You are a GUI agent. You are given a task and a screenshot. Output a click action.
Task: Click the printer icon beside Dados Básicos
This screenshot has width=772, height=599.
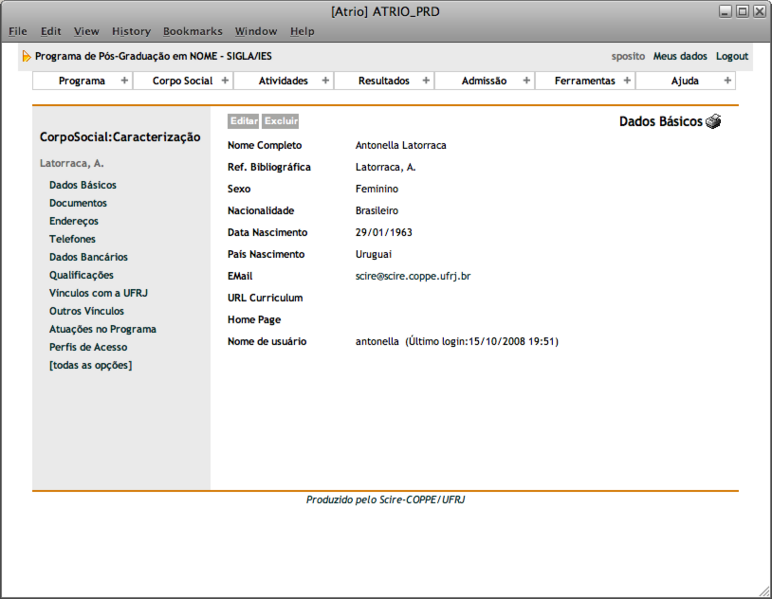pyautogui.click(x=713, y=122)
